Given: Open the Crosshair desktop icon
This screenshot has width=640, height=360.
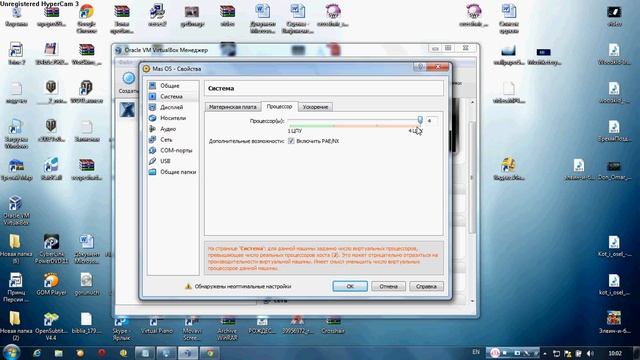Looking at the screenshot, I should 333,325.
